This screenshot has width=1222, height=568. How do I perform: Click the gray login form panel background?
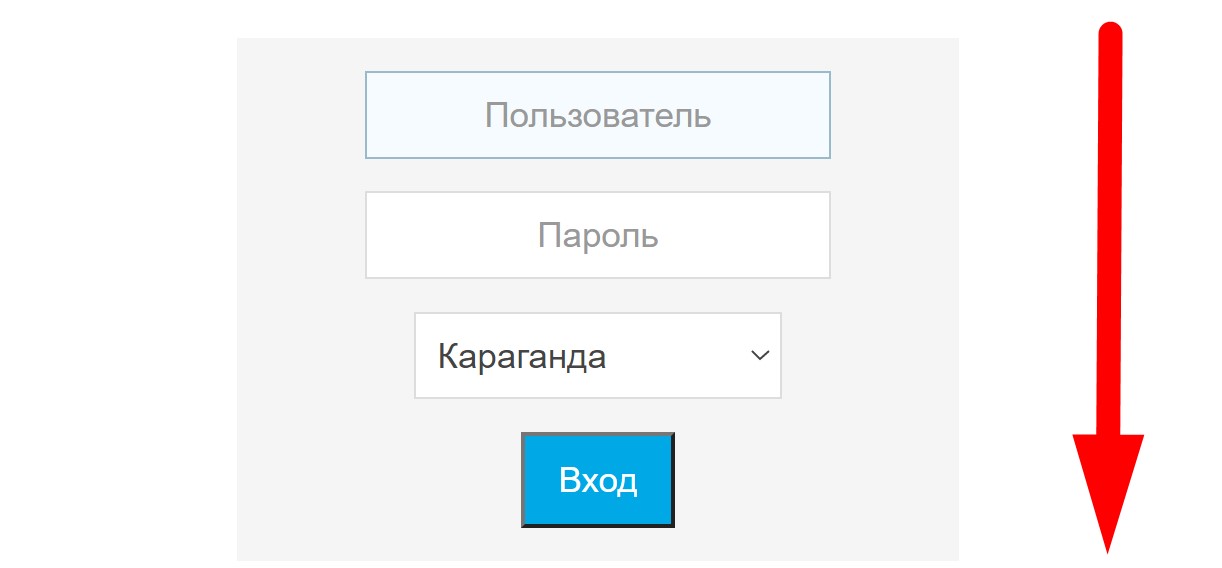(300, 300)
